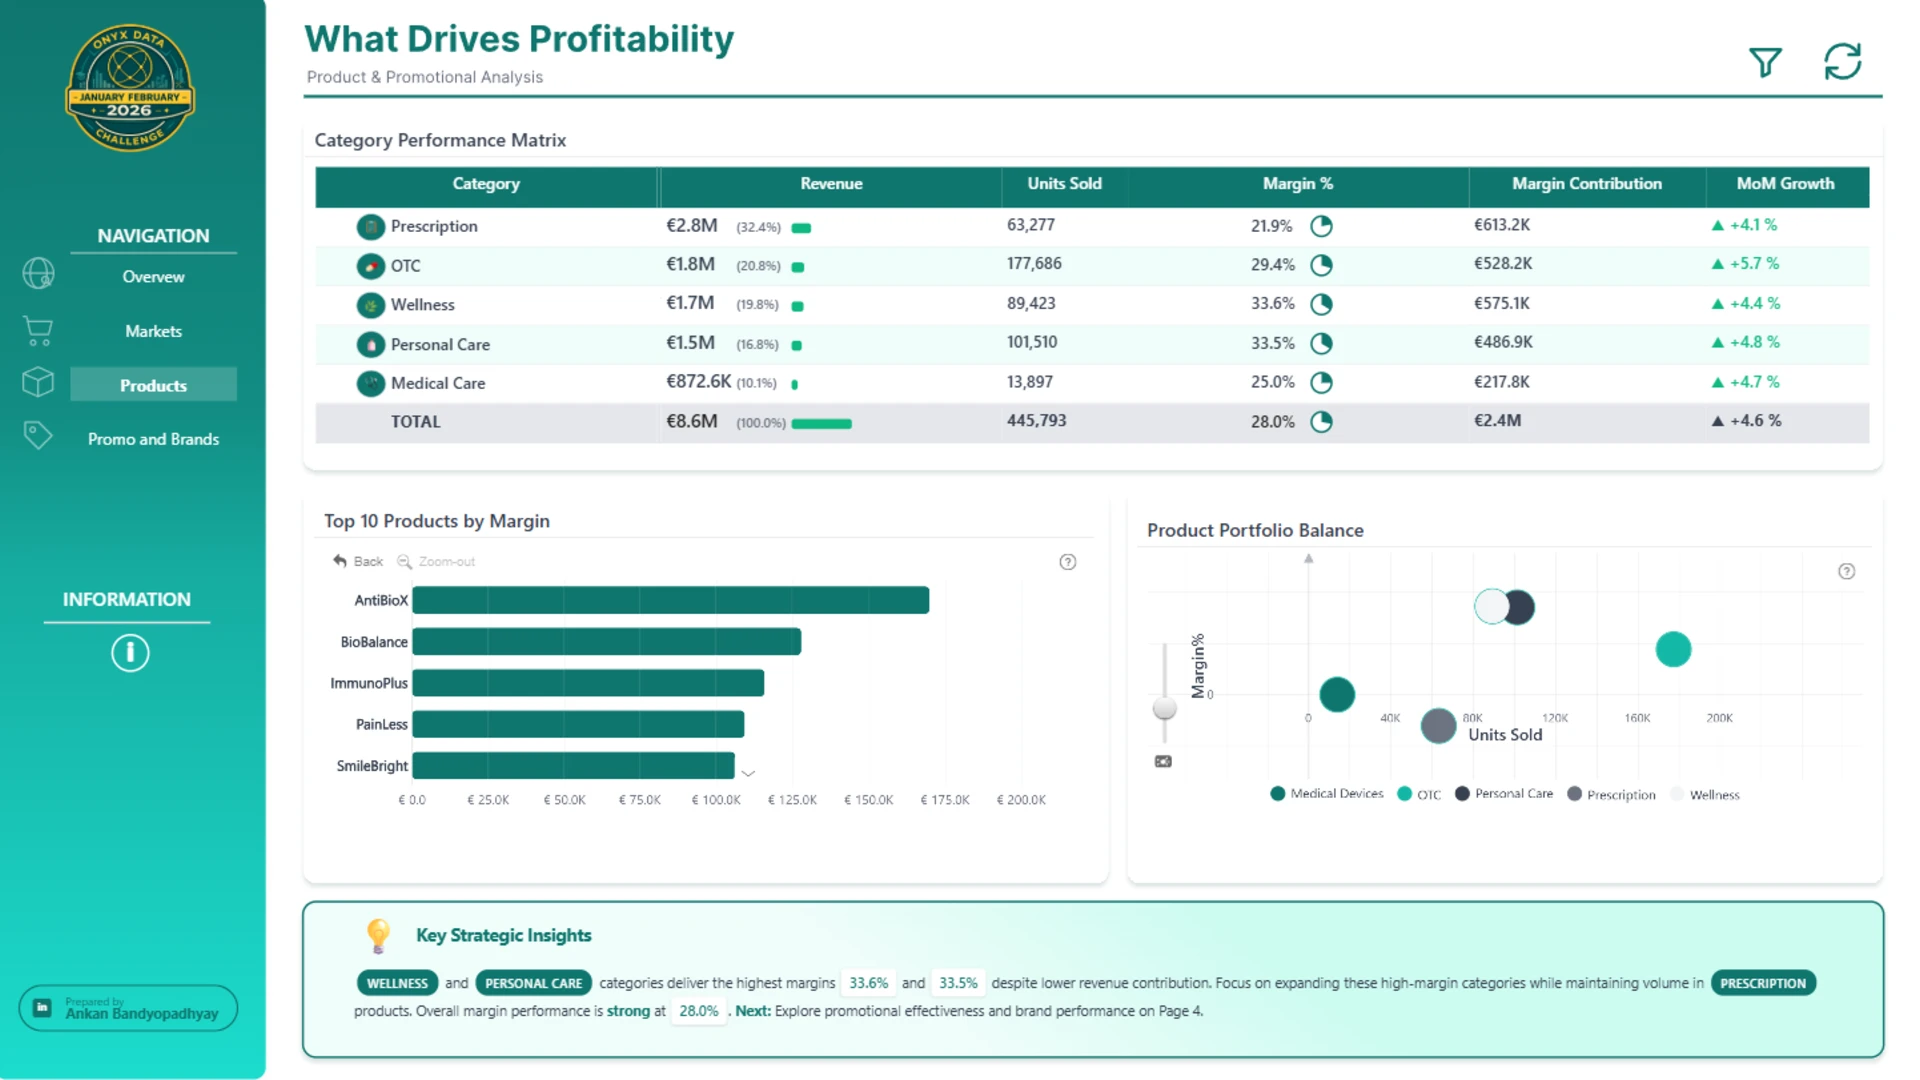Click the shopping cart Markets icon
Viewport: 1920px width, 1080px height.
pyautogui.click(x=38, y=330)
